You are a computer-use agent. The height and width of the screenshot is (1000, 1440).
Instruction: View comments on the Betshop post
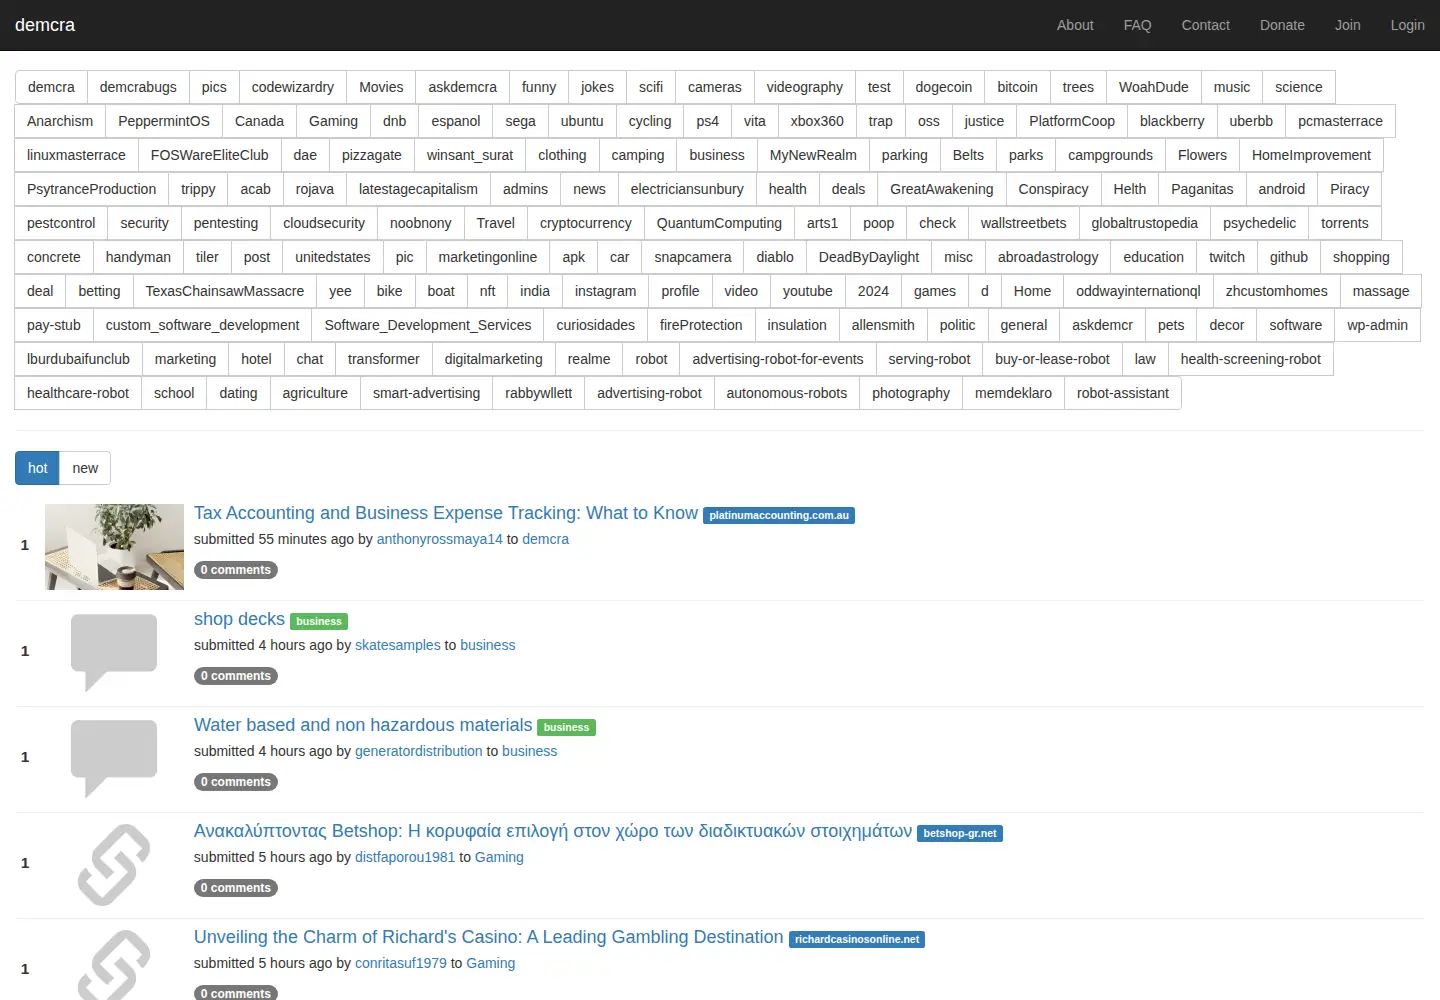click(x=236, y=888)
